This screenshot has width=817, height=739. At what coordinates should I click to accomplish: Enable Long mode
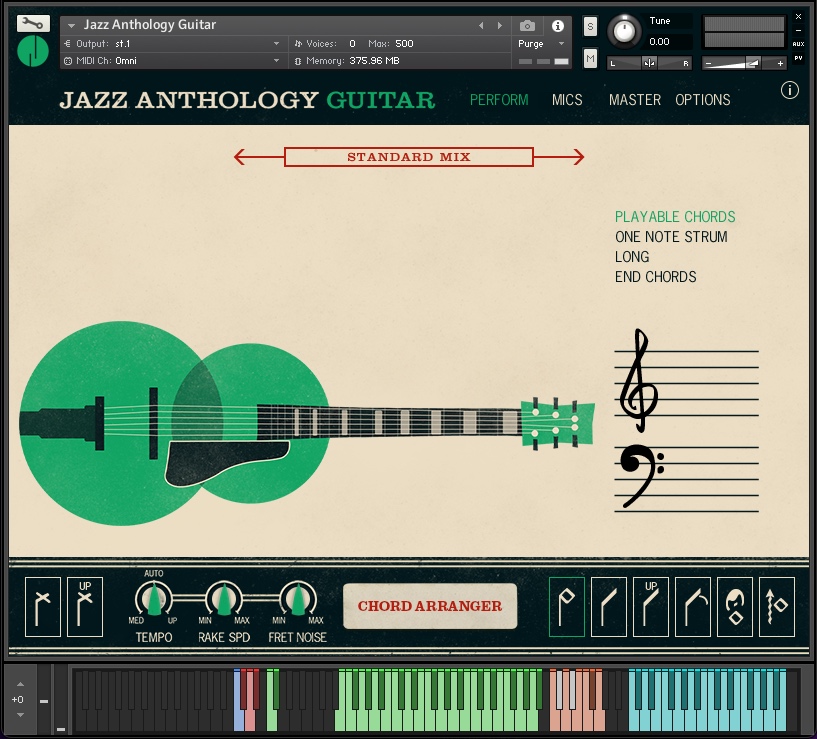click(x=632, y=257)
